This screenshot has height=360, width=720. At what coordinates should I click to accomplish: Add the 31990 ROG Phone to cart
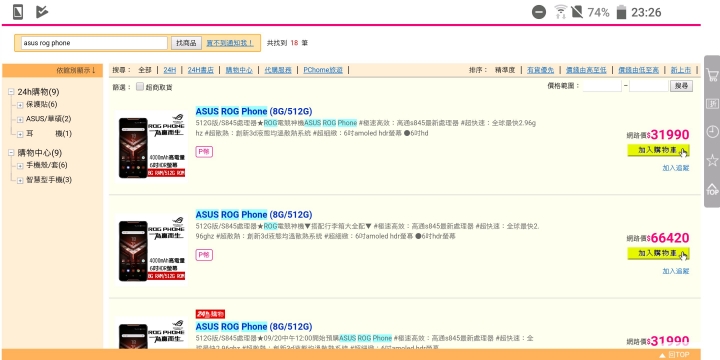(658, 151)
